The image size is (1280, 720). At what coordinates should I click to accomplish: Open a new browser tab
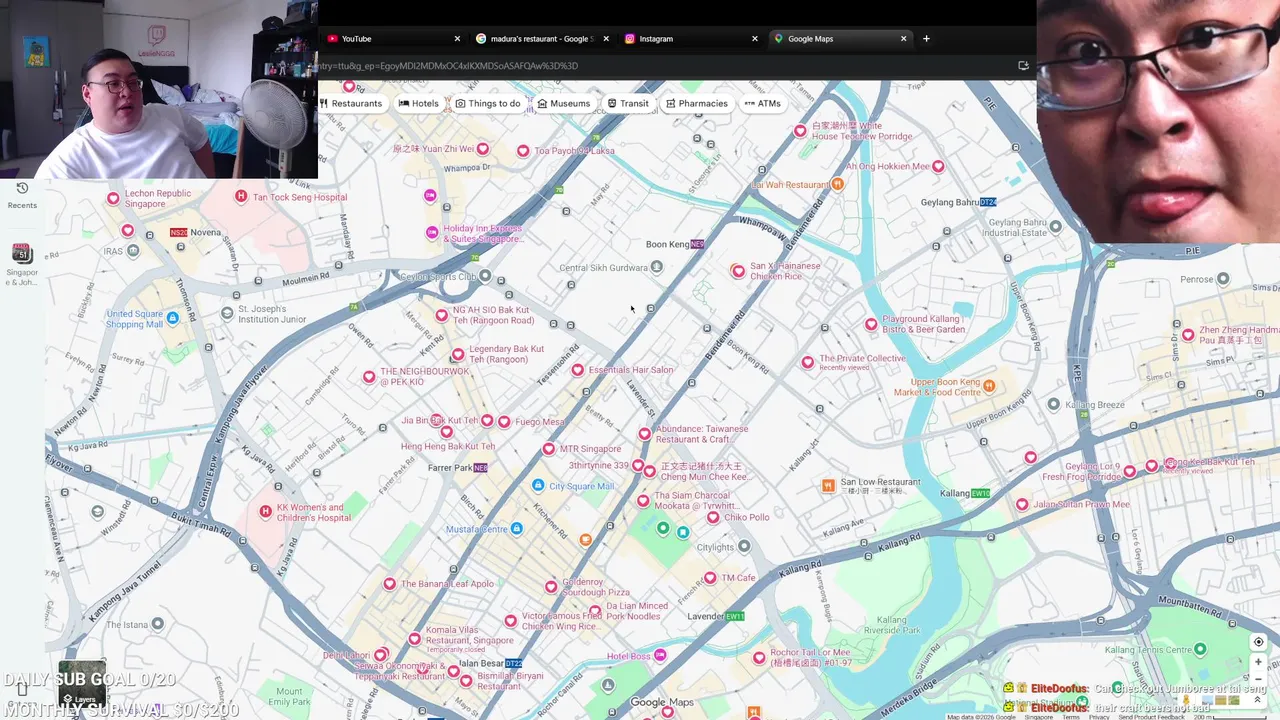[x=926, y=39]
